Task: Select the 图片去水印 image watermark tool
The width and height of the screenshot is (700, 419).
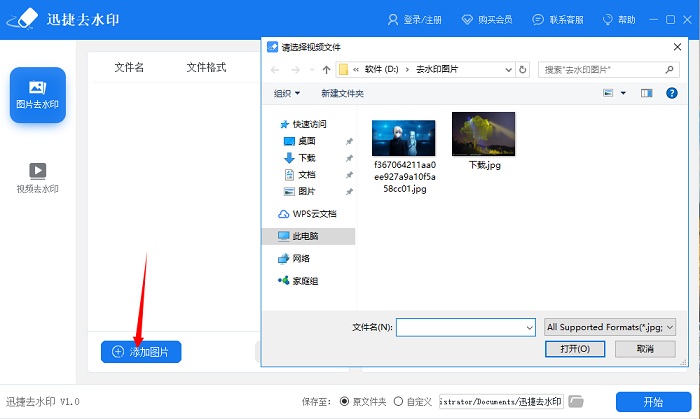Action: 38,95
